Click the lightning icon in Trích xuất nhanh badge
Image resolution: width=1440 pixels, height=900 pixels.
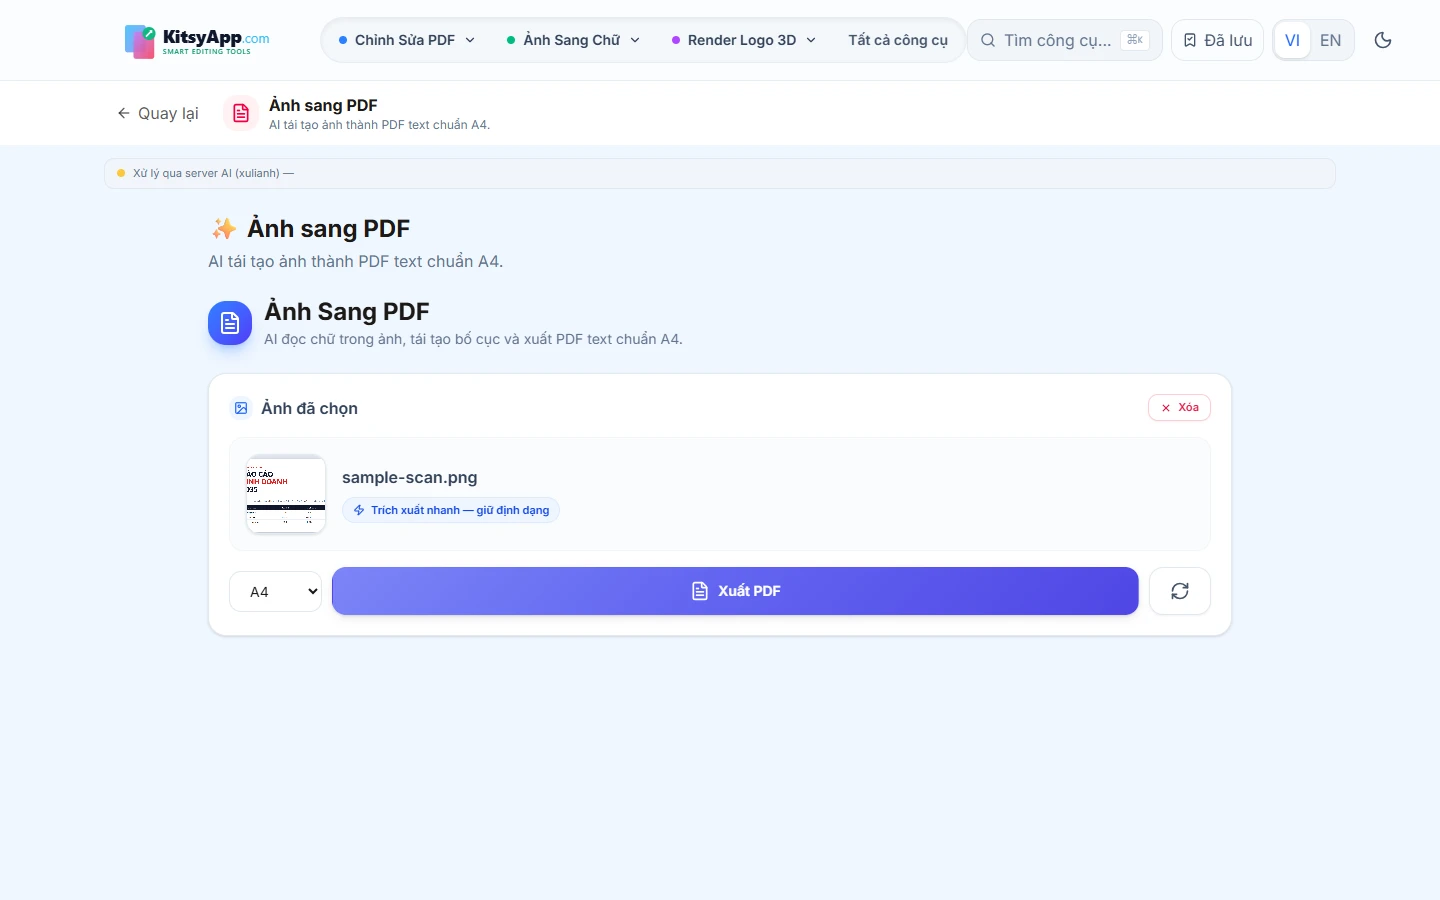tap(359, 510)
